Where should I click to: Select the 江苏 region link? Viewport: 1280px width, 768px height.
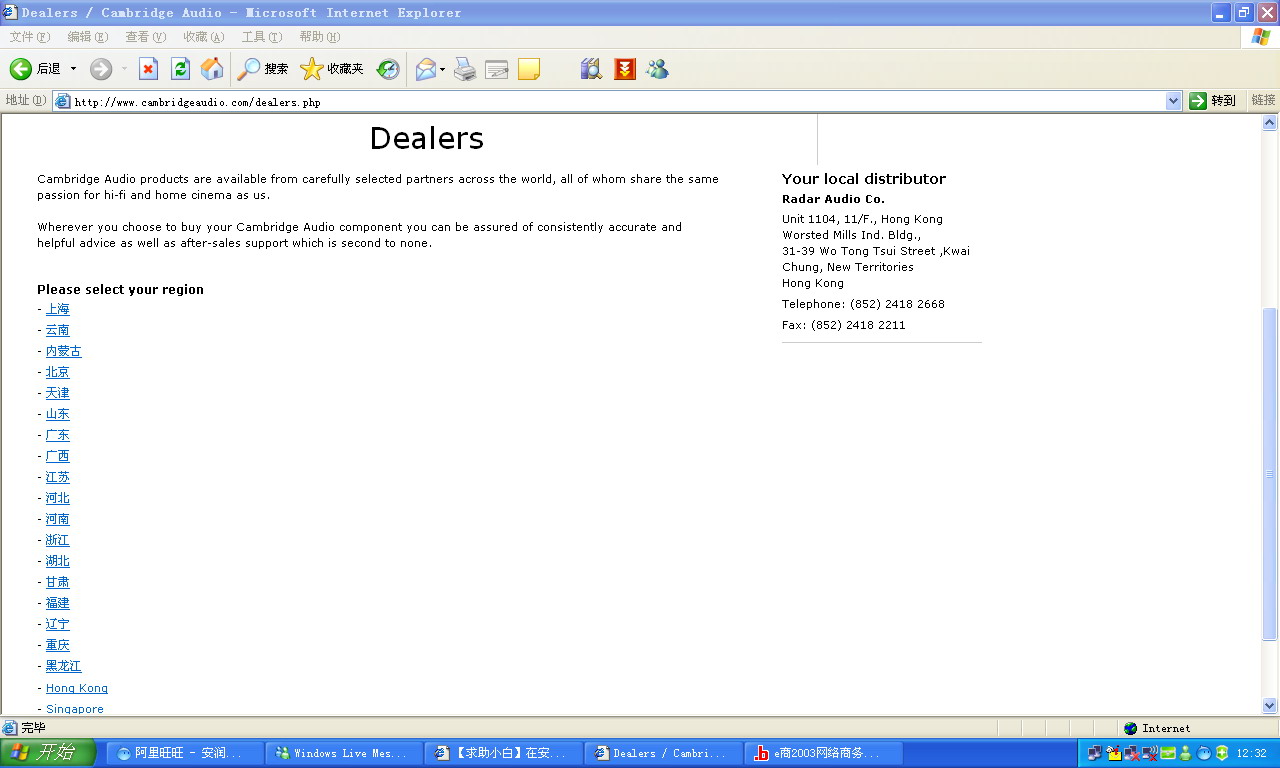(58, 477)
